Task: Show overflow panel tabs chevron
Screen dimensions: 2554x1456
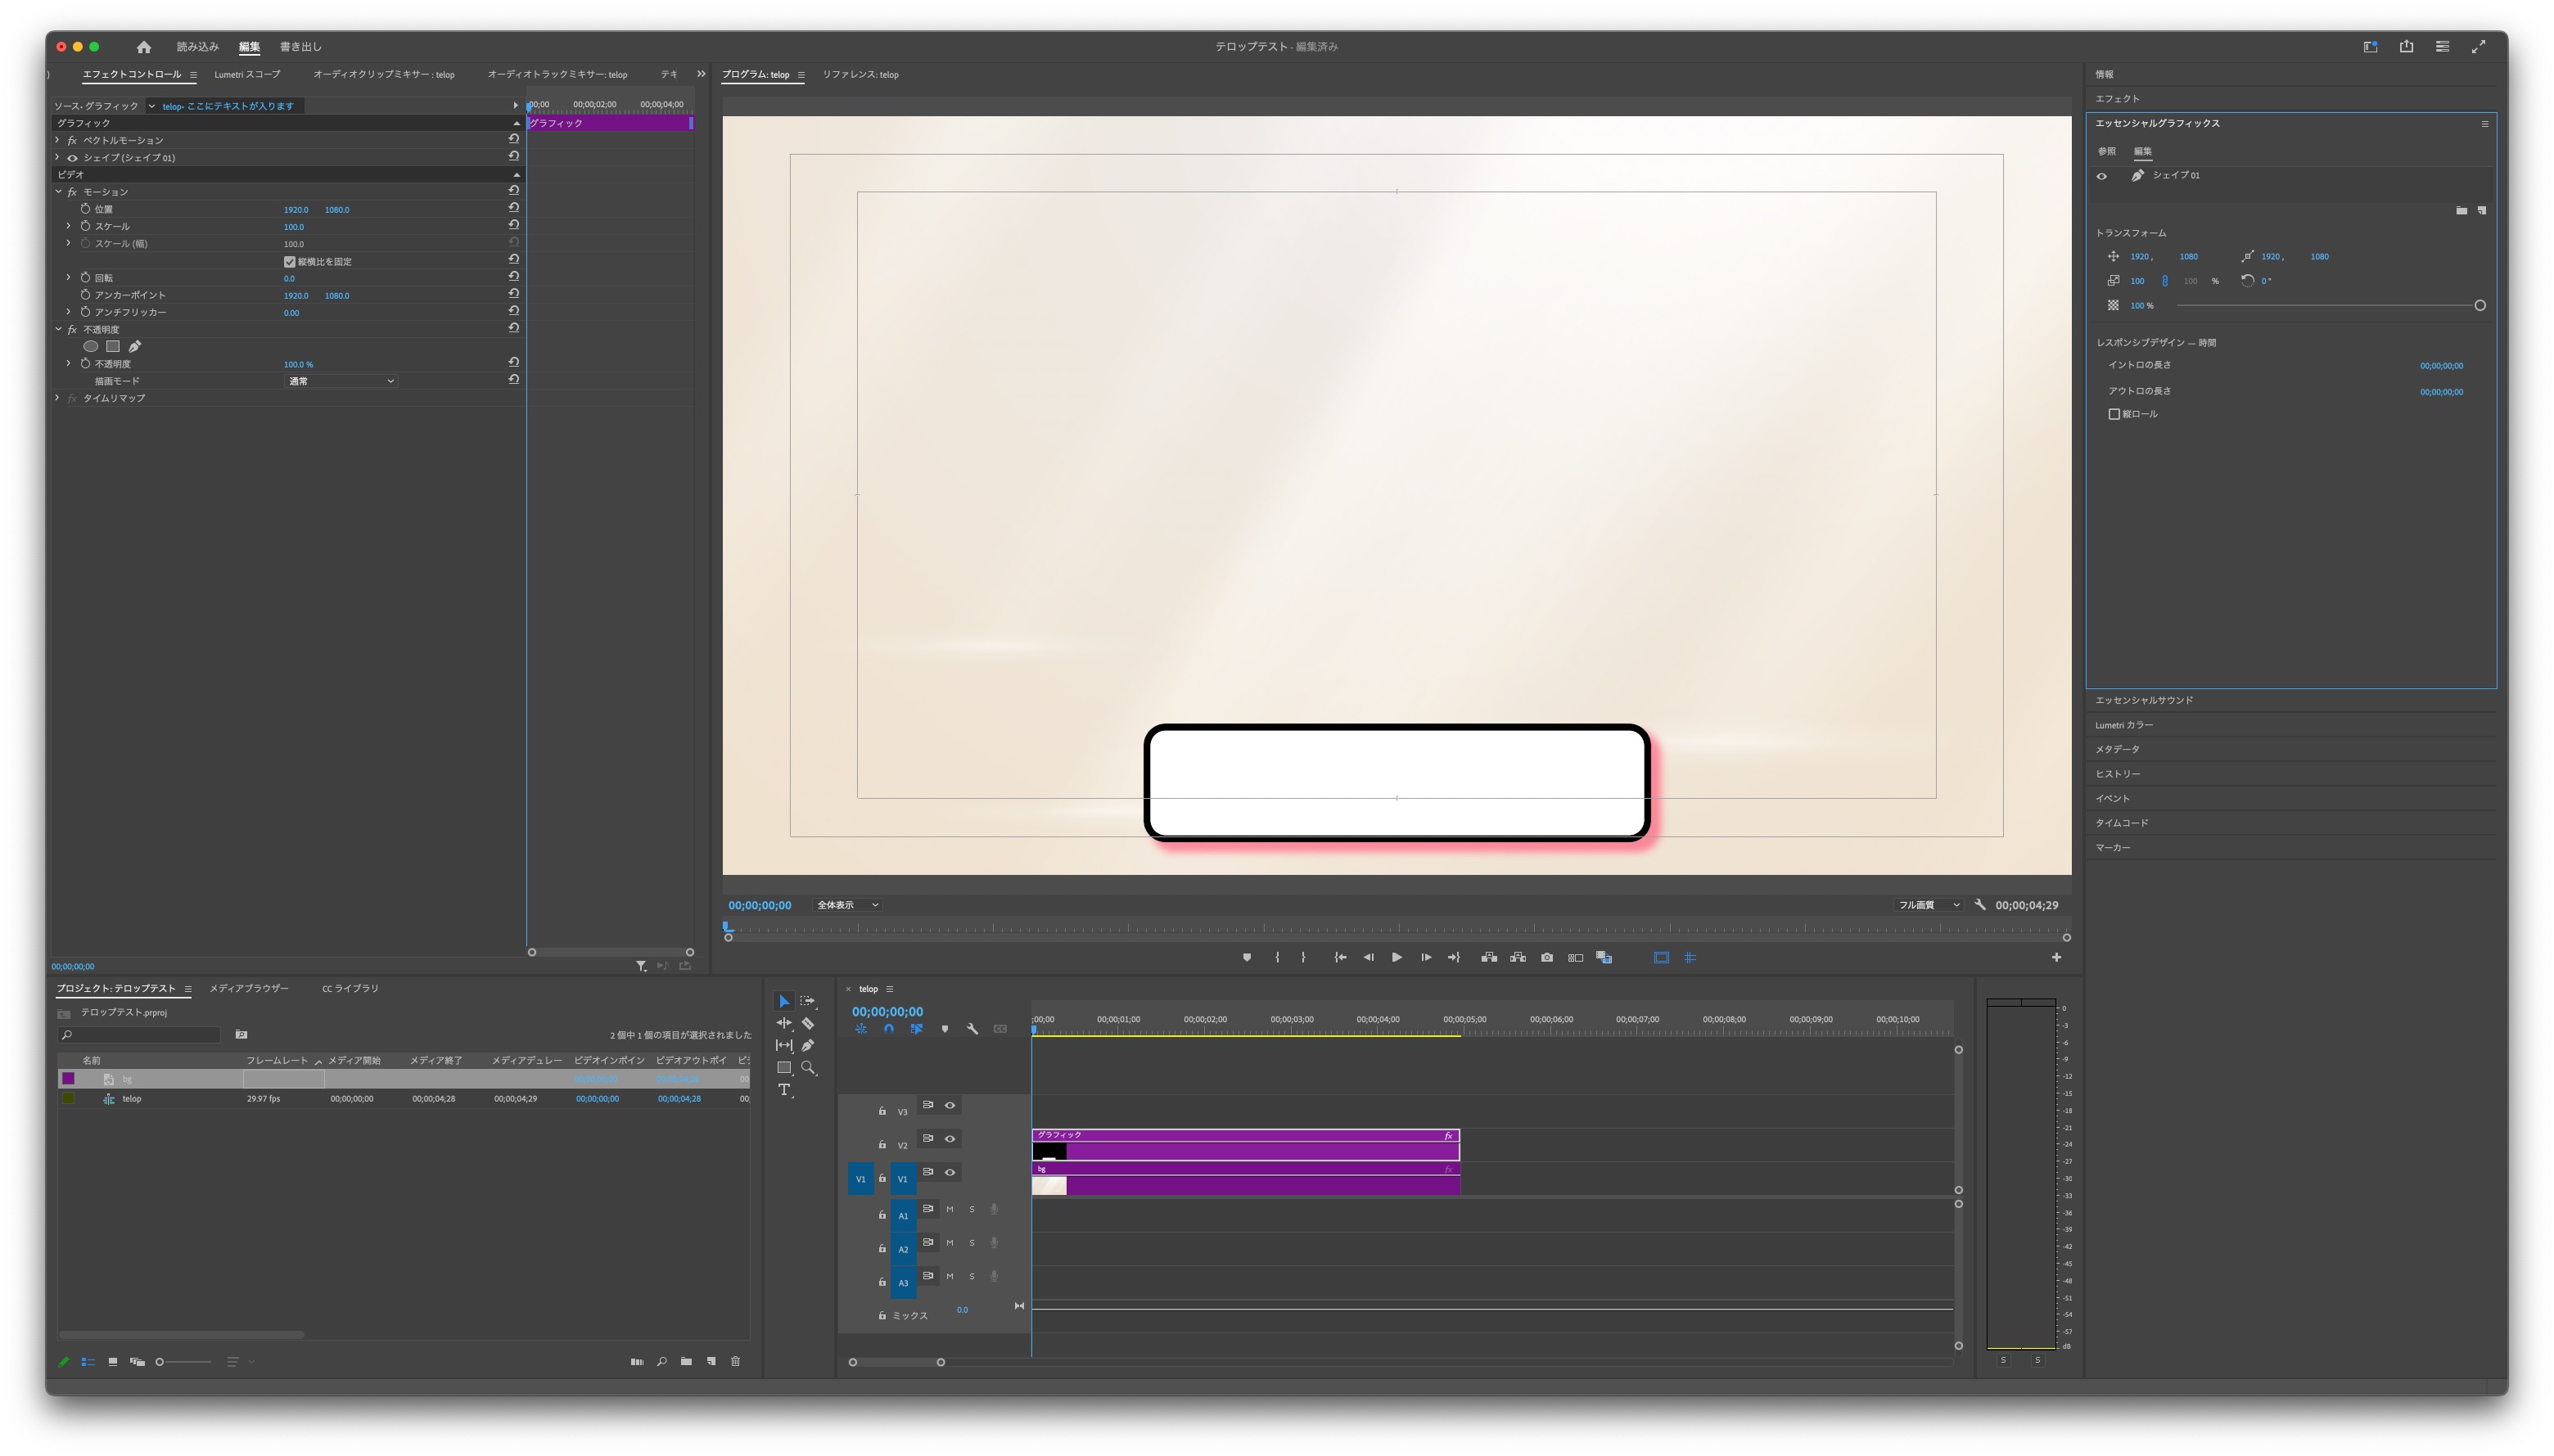Action: [701, 74]
